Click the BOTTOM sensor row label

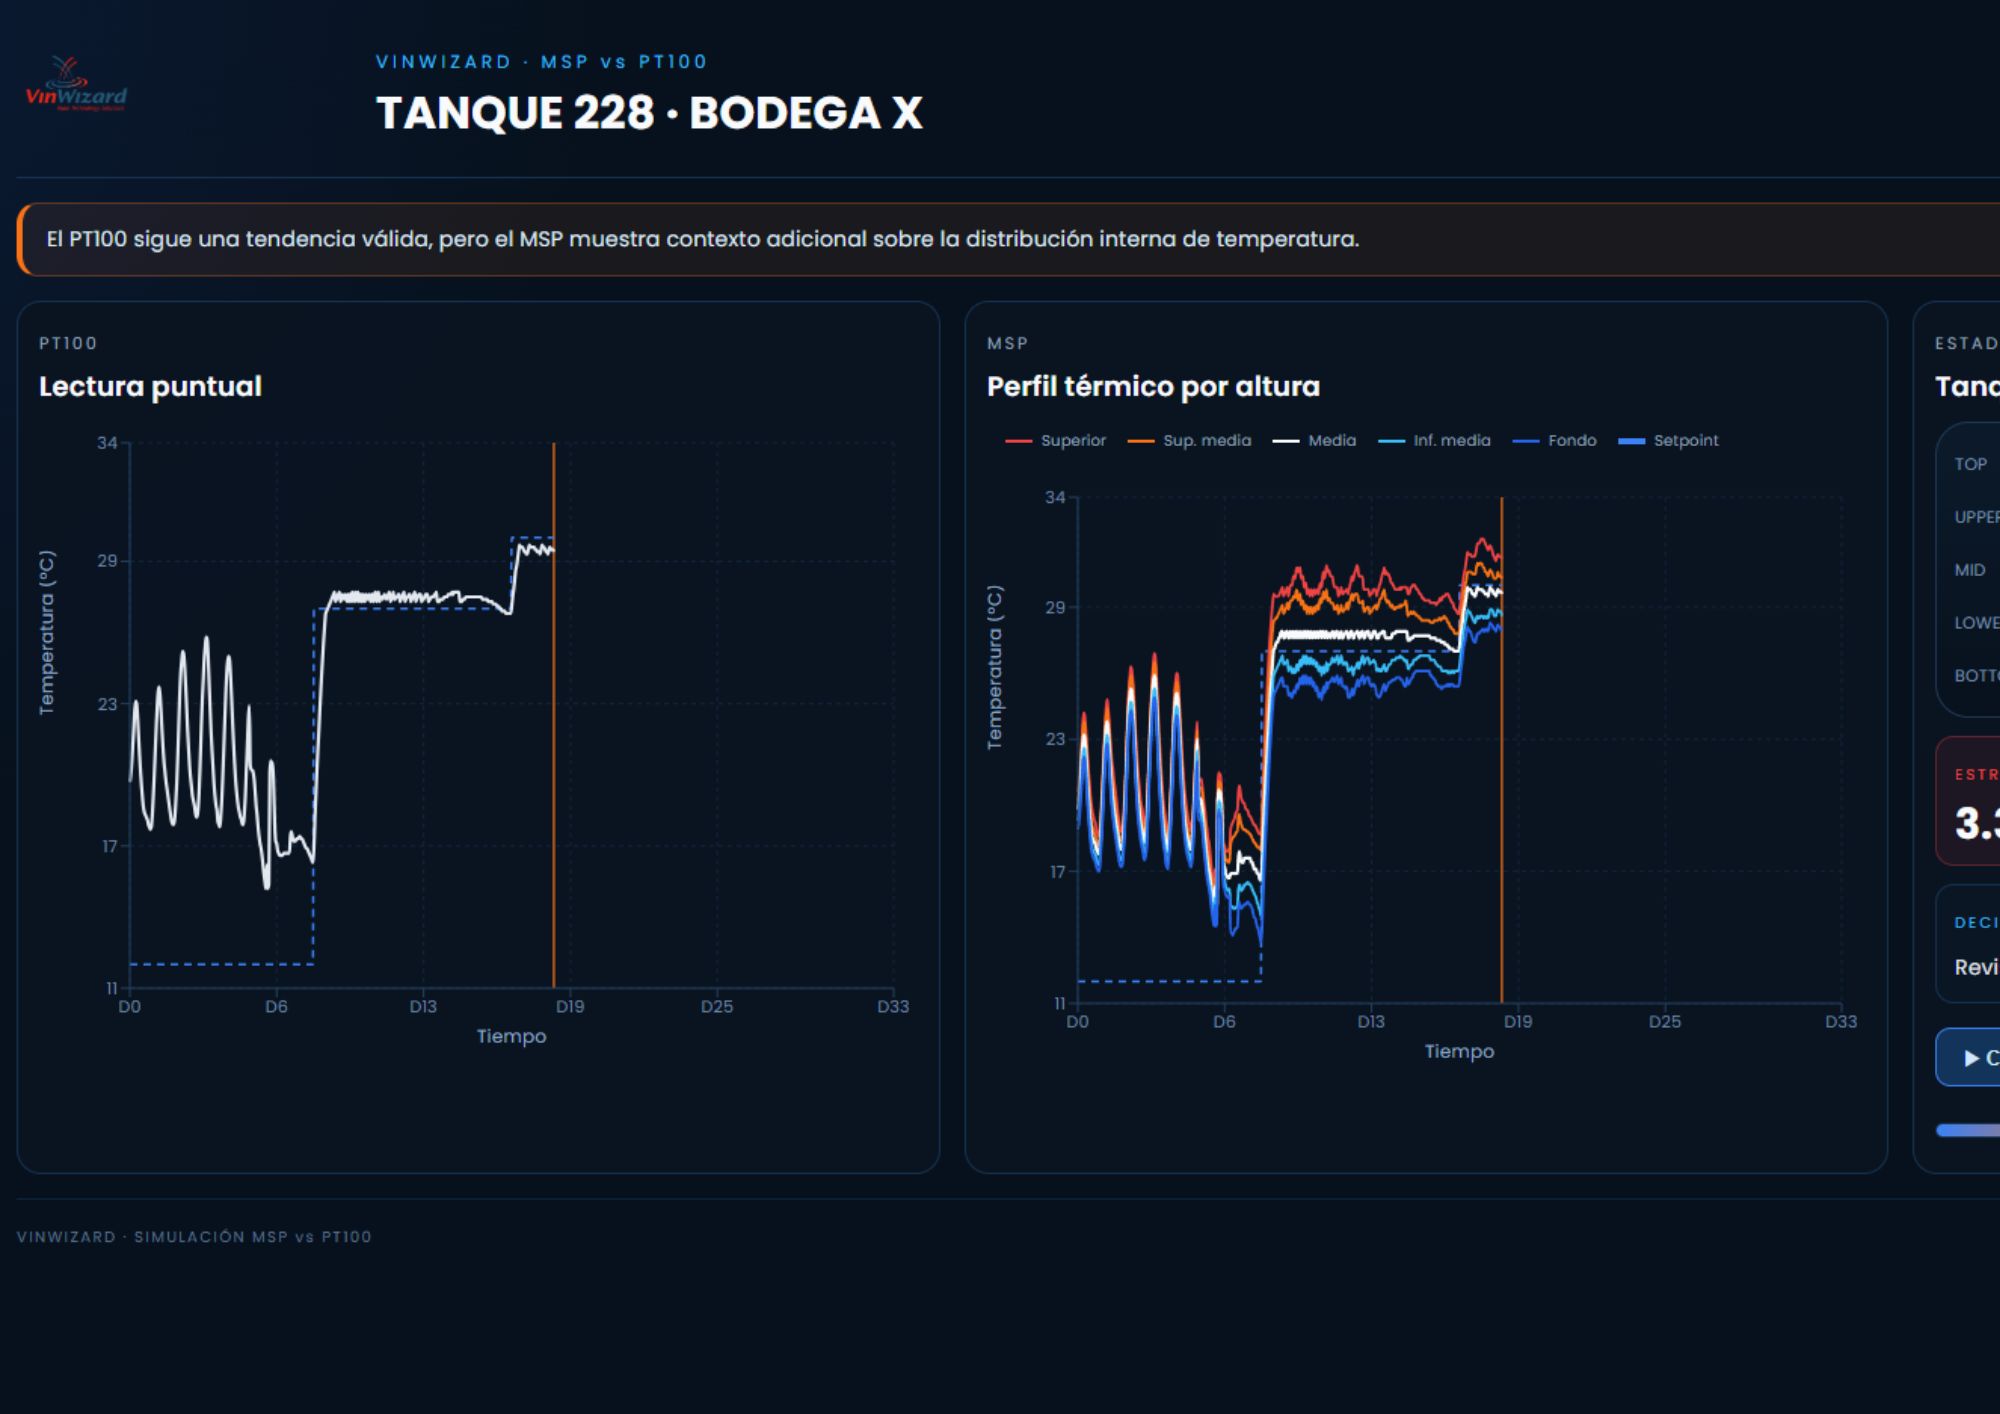(x=1976, y=676)
